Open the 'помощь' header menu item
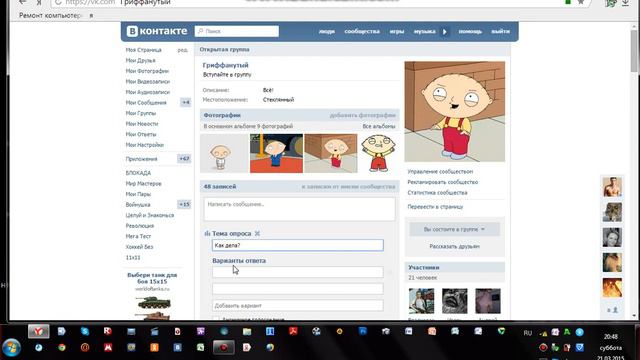Screen dimensions: 640x360 [x=470, y=31]
